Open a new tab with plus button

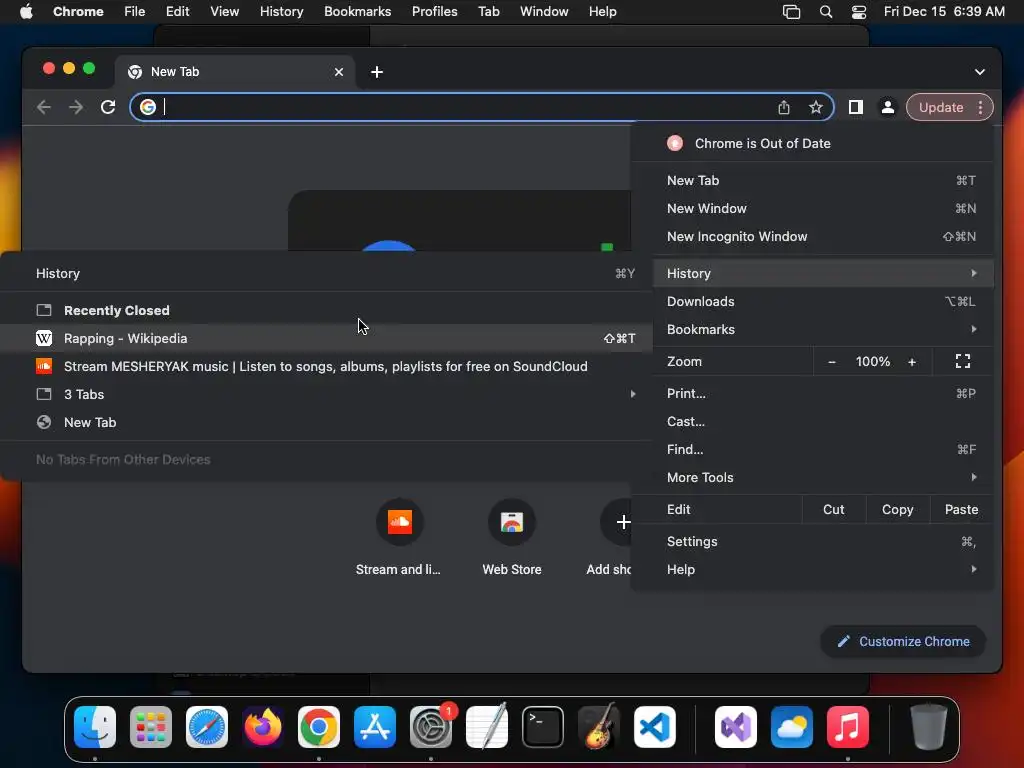[377, 72]
